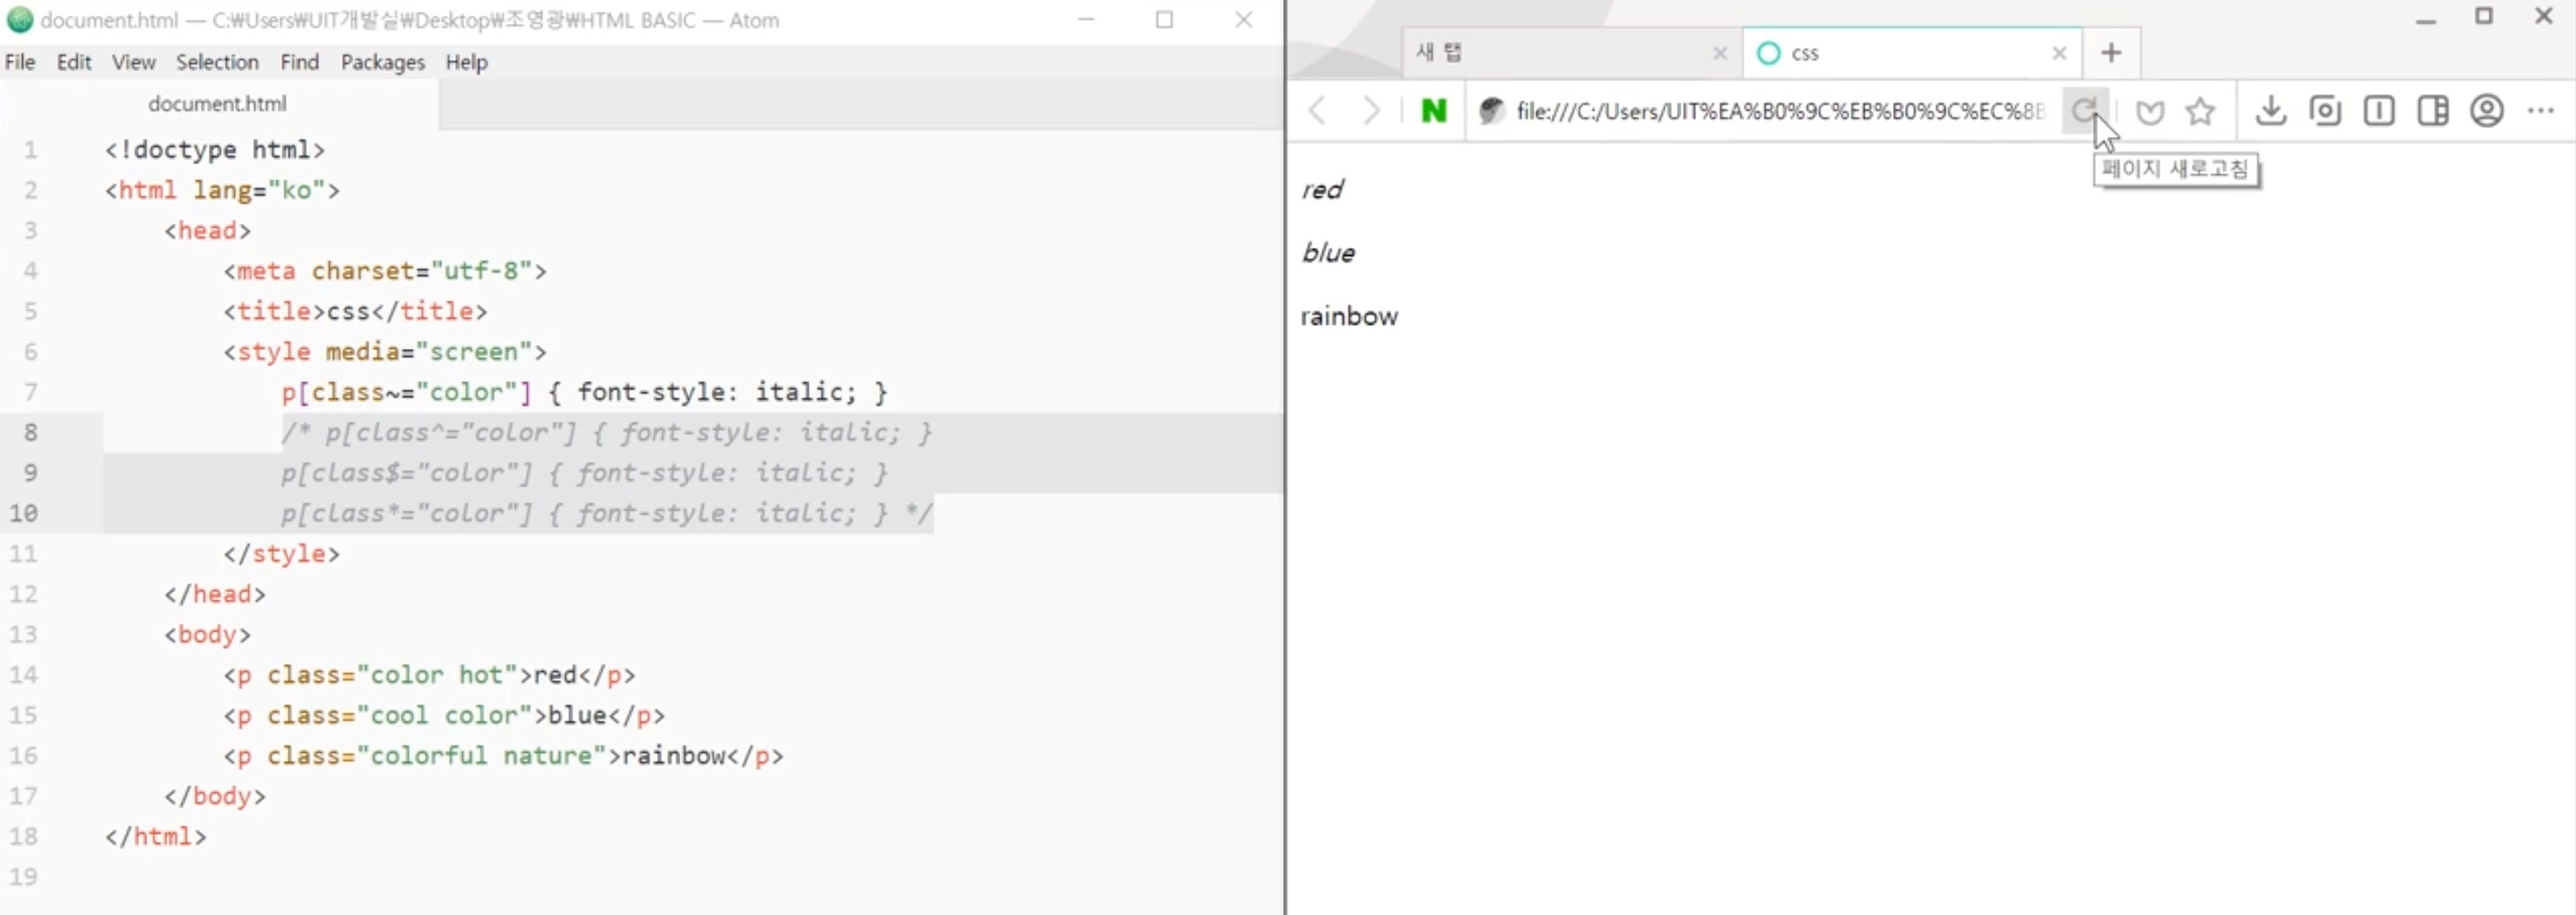
Task: Close the css browser tab
Action: pyautogui.click(x=2059, y=53)
